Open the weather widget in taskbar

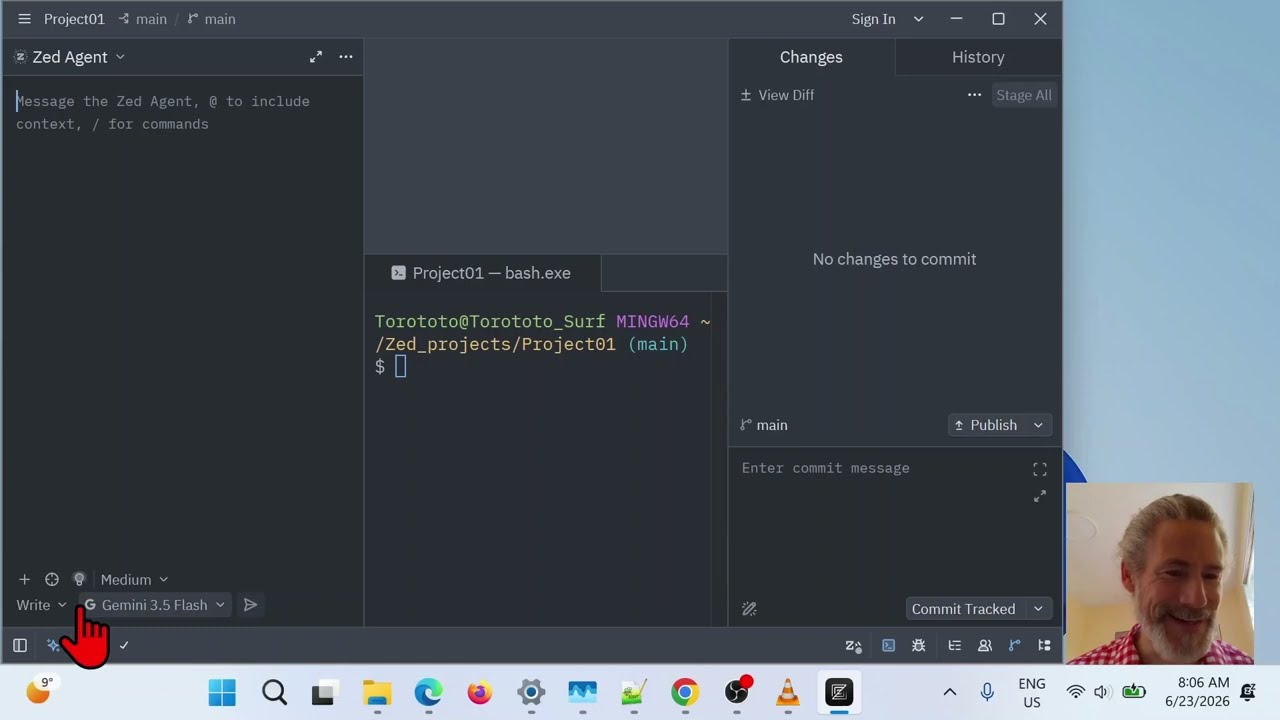pyautogui.click(x=40, y=690)
